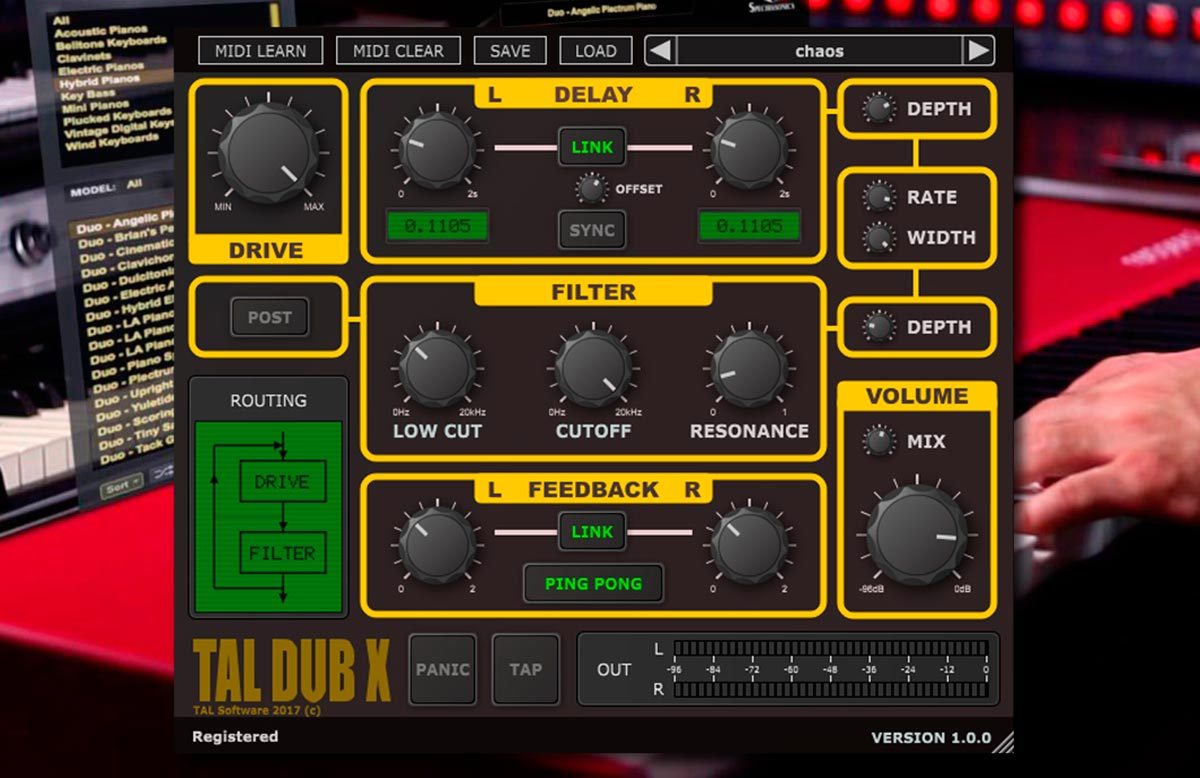Select Wind Keyboards in the Keyscape category list

(111, 143)
